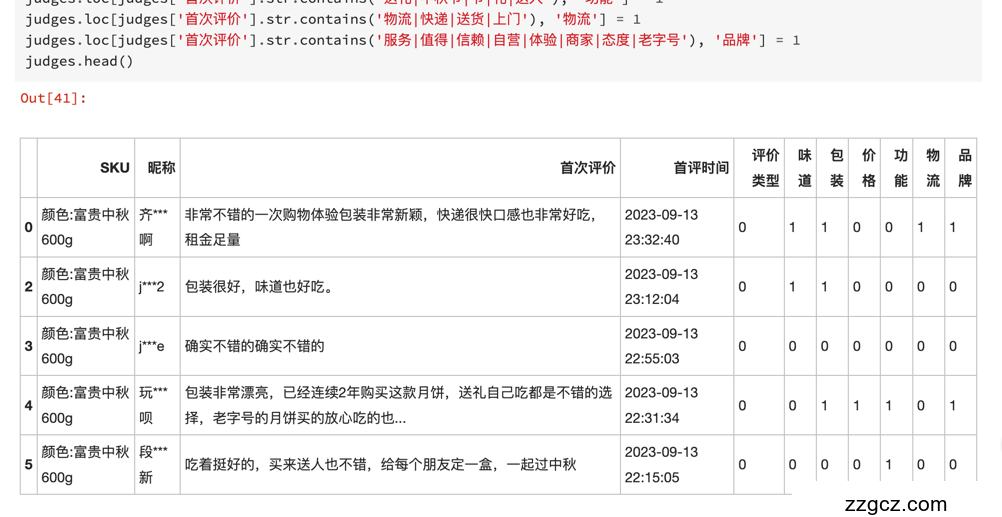Select the 首评时间 column header
The image size is (1002, 517).
pos(700,168)
